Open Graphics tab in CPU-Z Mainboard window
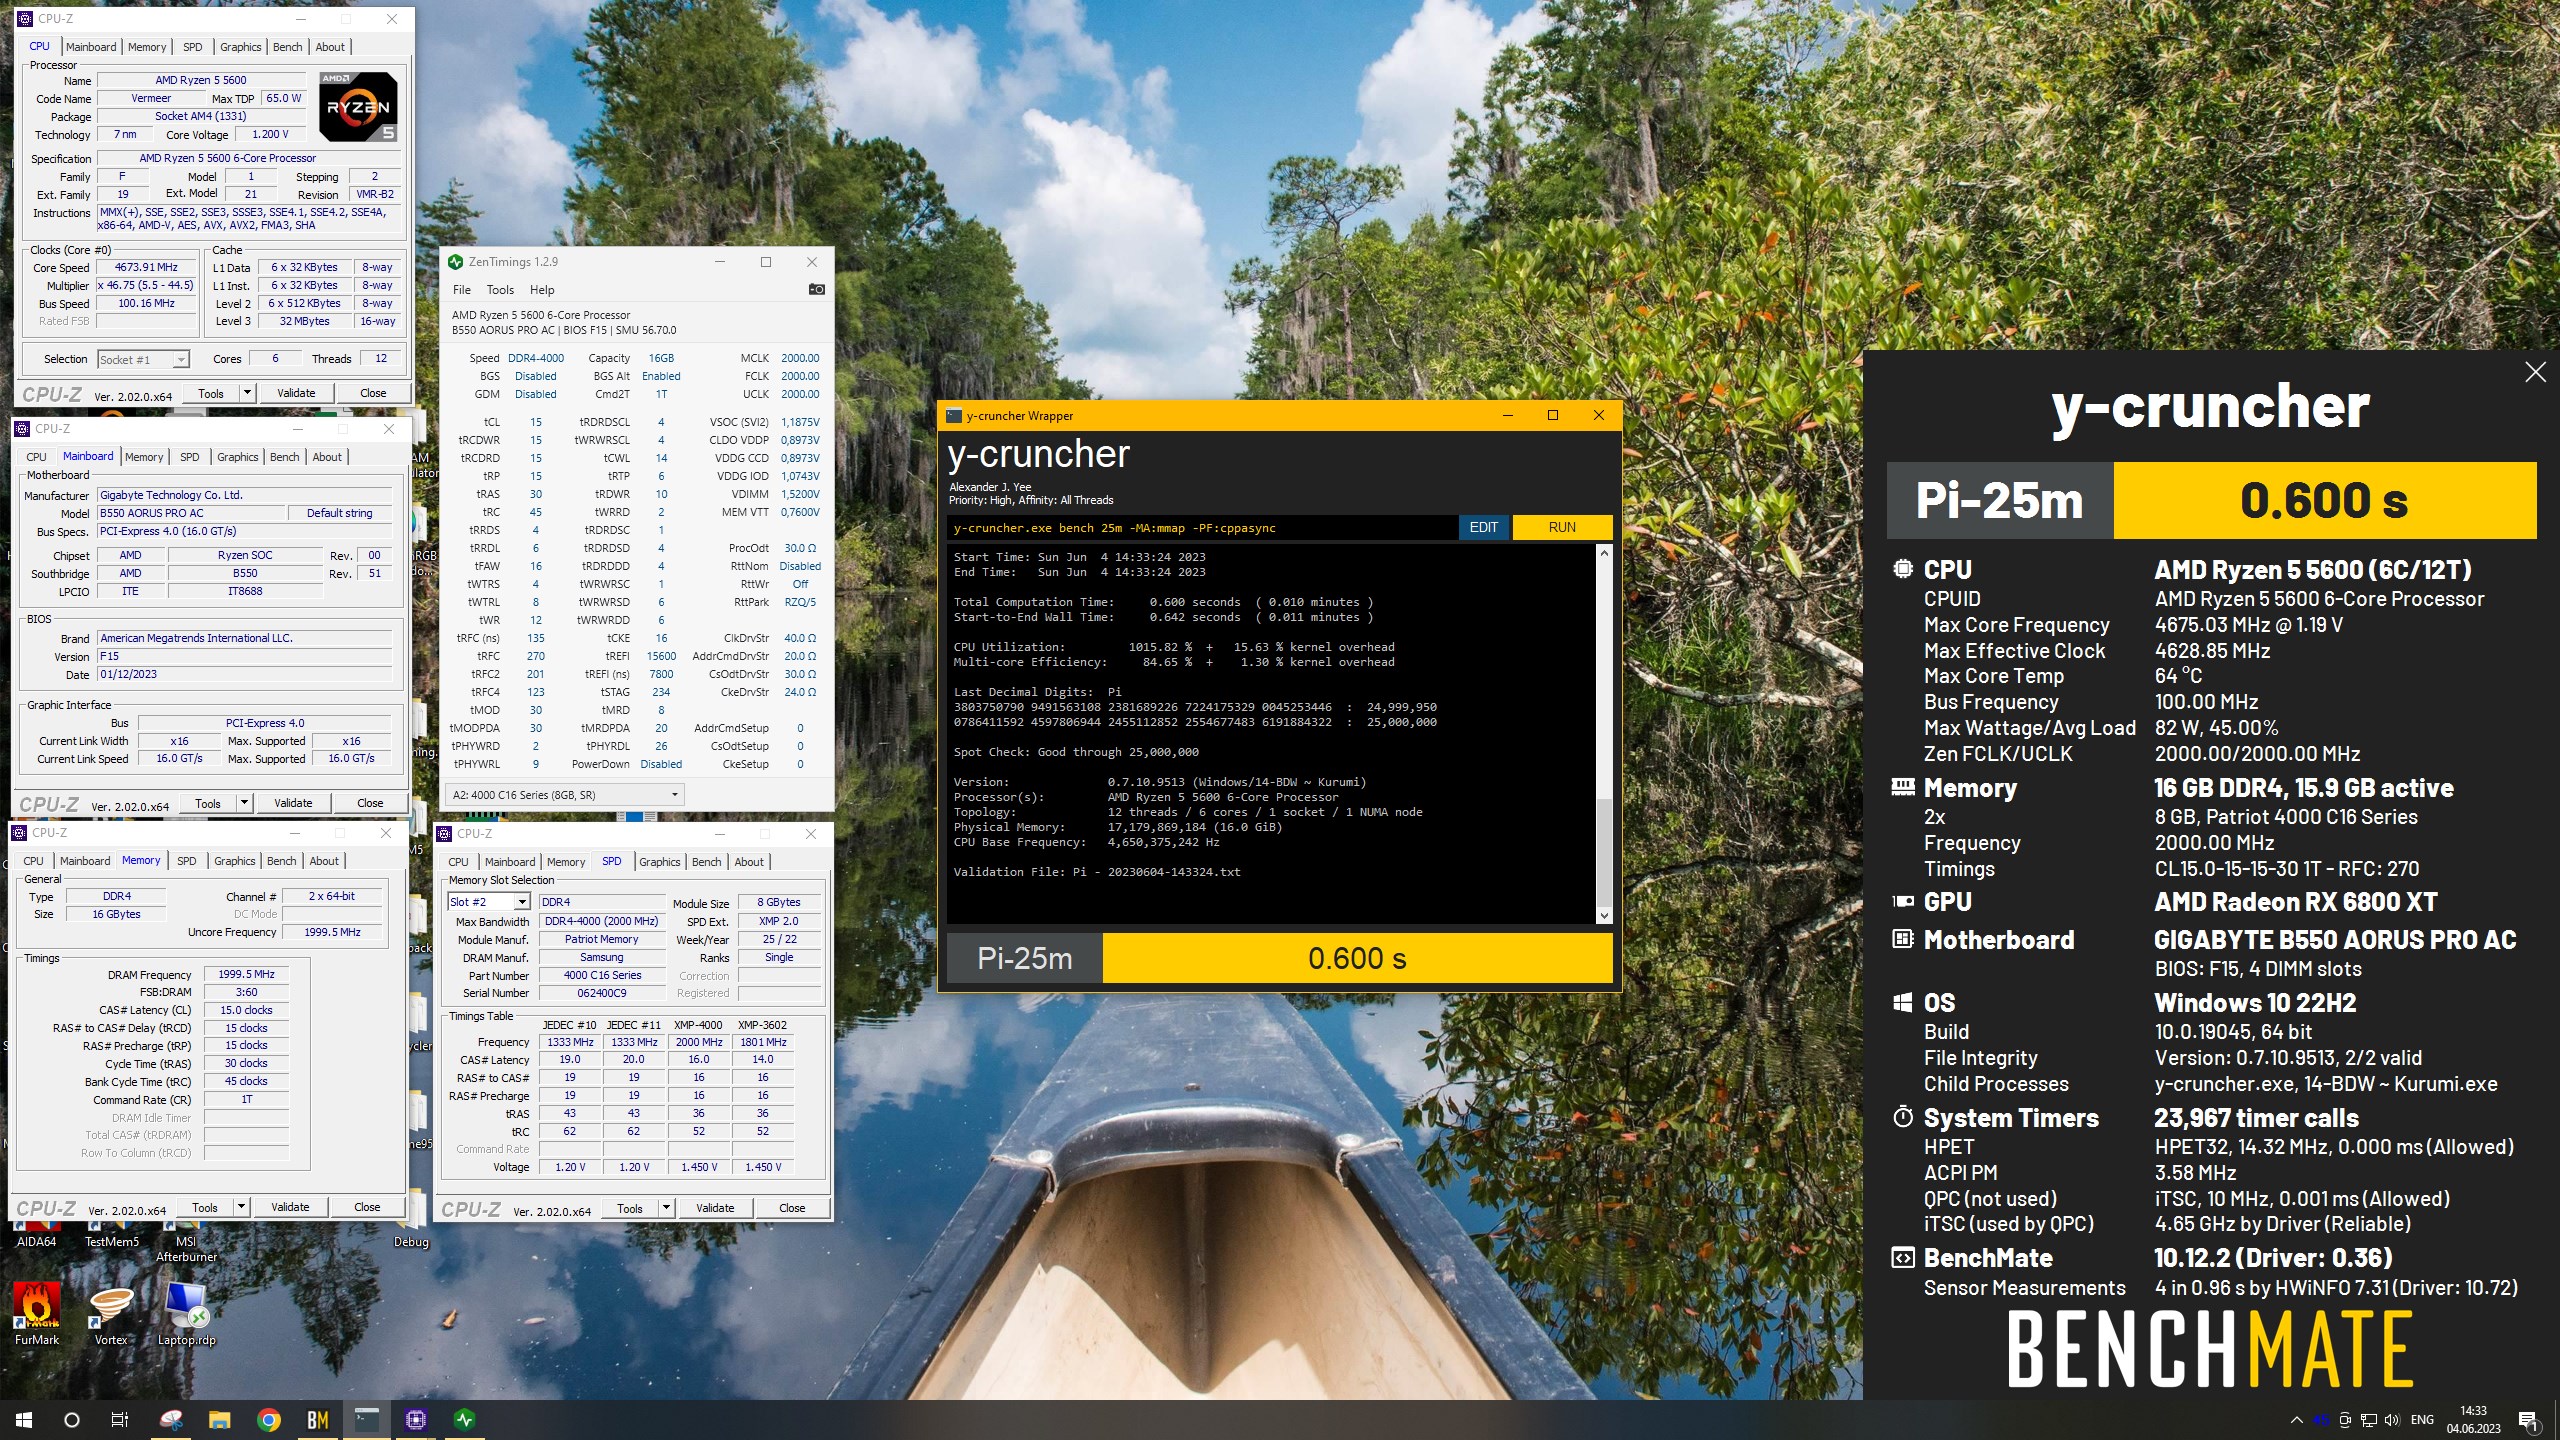This screenshot has width=2560, height=1440. [x=238, y=457]
